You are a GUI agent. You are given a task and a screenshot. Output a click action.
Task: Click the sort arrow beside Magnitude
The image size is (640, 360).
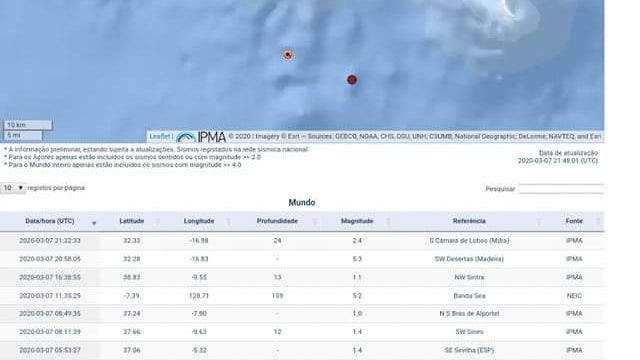click(388, 221)
